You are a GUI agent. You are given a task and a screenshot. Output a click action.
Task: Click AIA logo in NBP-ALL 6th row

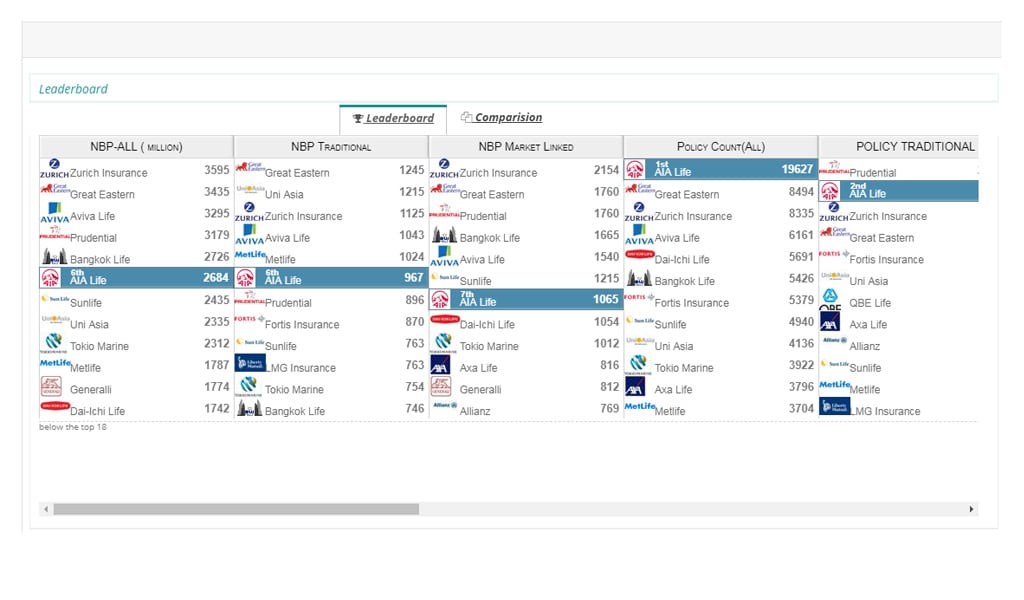tap(50, 277)
